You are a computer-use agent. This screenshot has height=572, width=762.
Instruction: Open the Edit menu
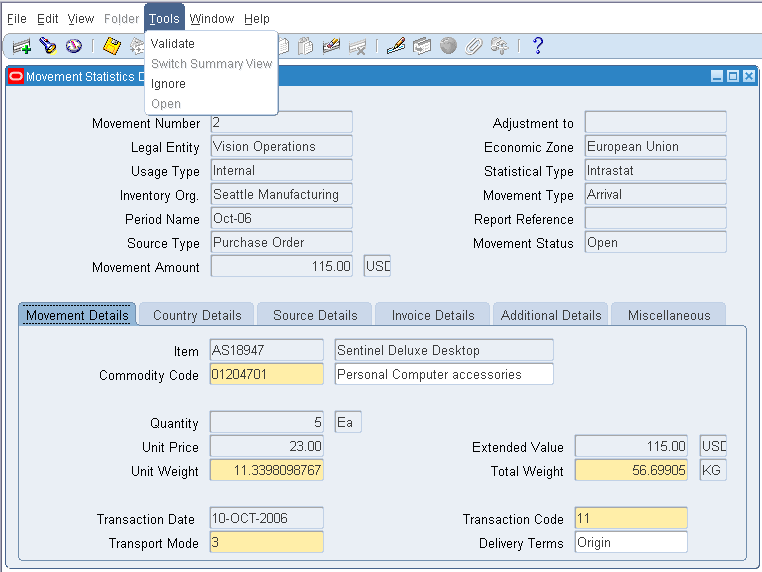coord(48,19)
